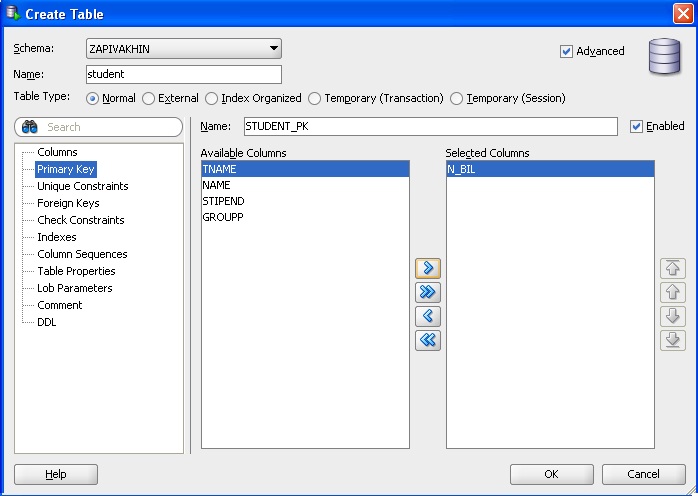Close the Create Table dialog
The height and width of the screenshot is (496, 698).
(683, 13)
